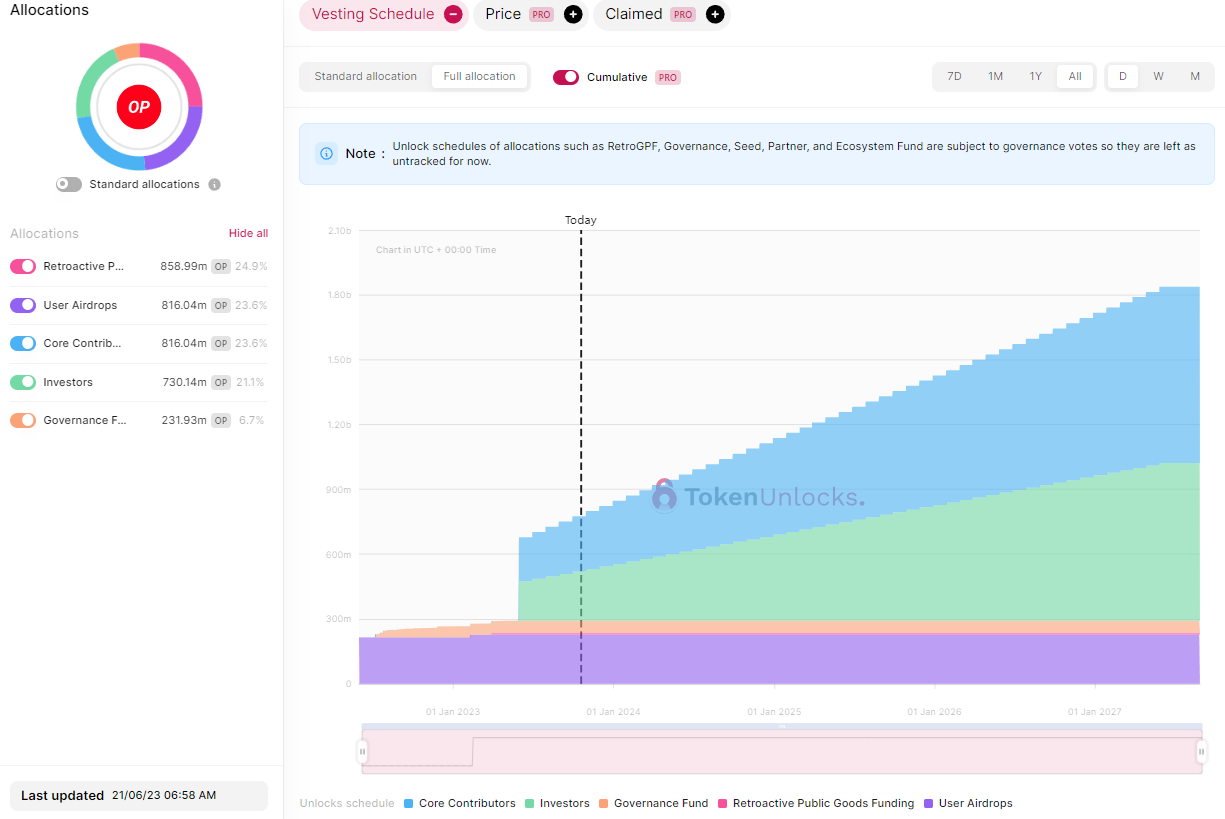Click the right range slider handle
The height and width of the screenshot is (819, 1225).
click(1202, 751)
